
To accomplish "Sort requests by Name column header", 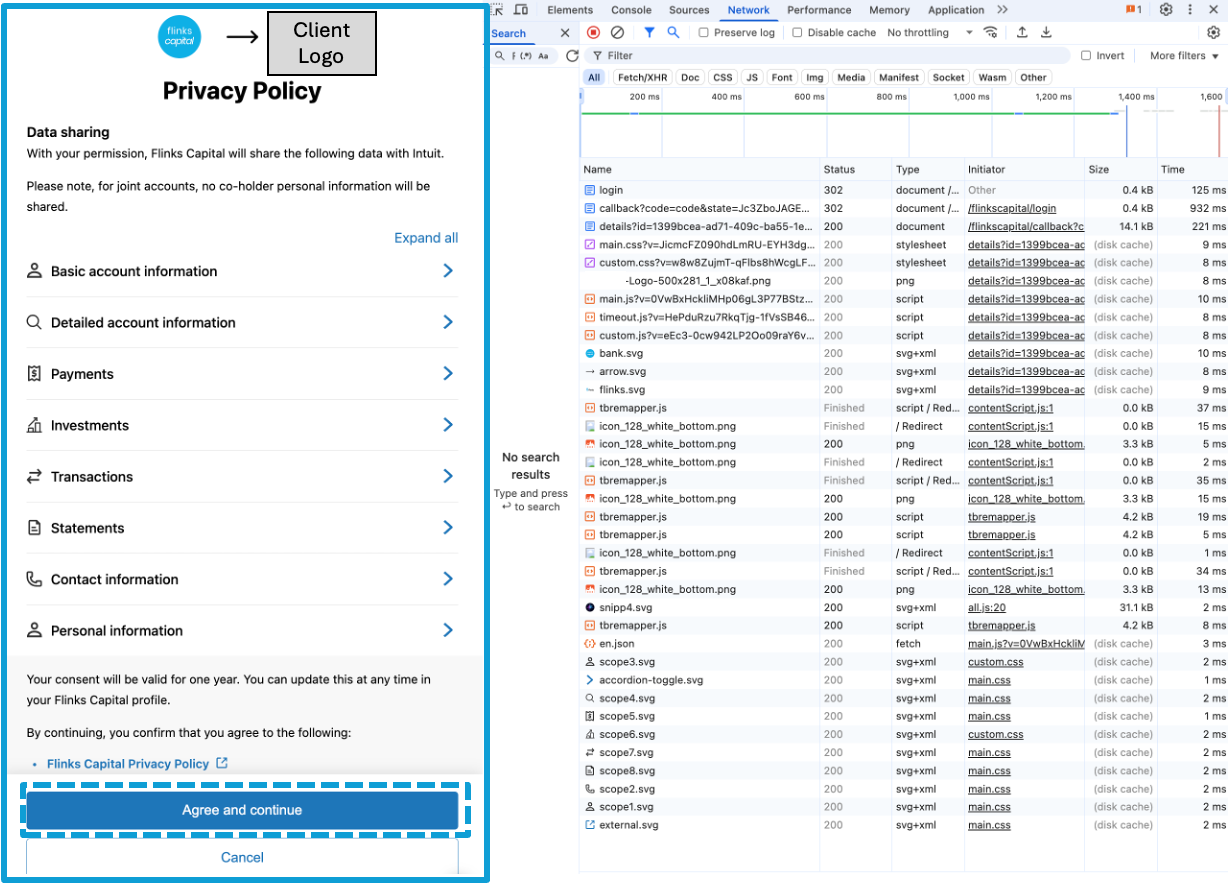I will tap(699, 169).
